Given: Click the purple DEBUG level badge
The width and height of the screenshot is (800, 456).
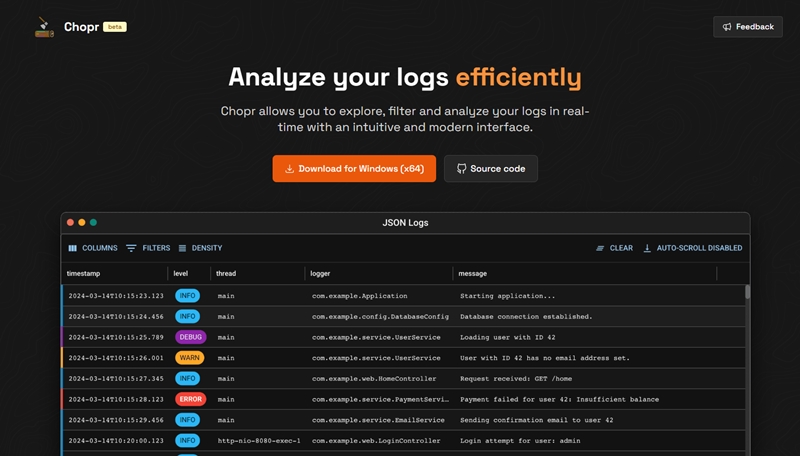Looking at the screenshot, I should [188, 337].
